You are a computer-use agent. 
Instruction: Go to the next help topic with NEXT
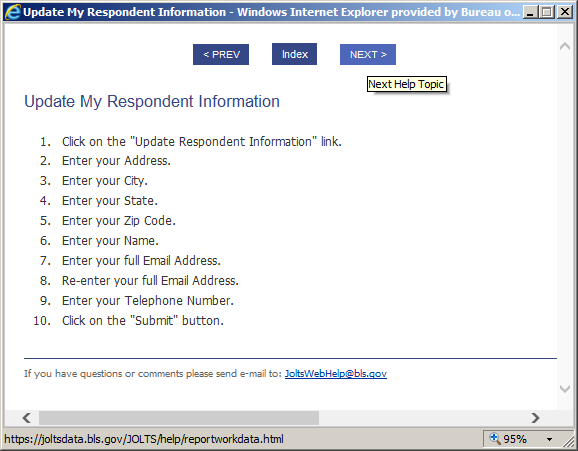click(x=368, y=55)
